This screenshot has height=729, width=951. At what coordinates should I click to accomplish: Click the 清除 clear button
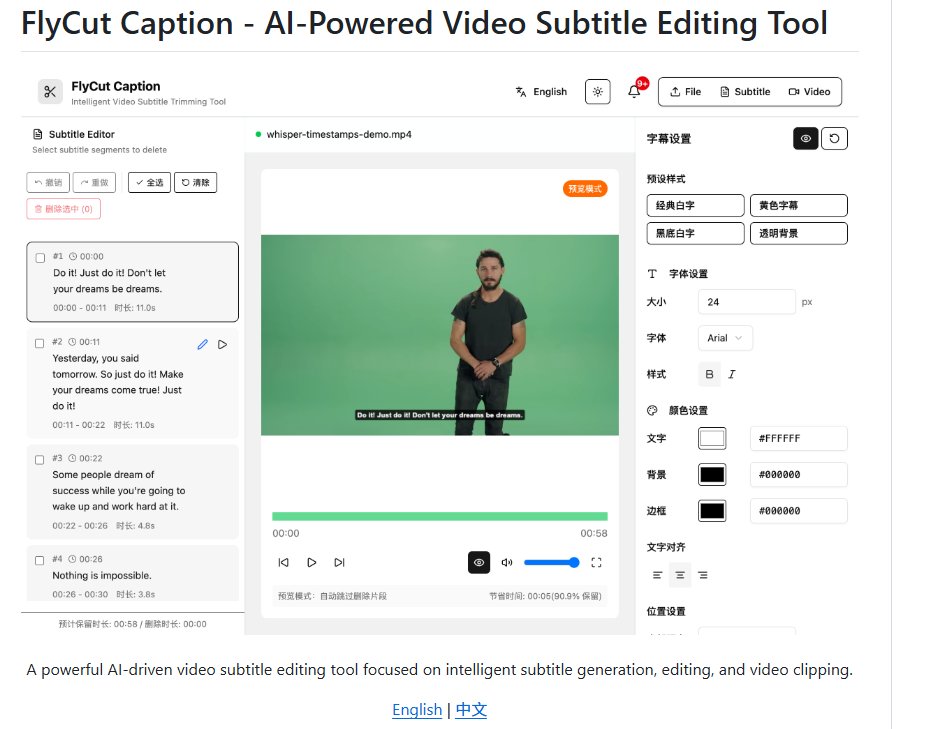(x=195, y=183)
